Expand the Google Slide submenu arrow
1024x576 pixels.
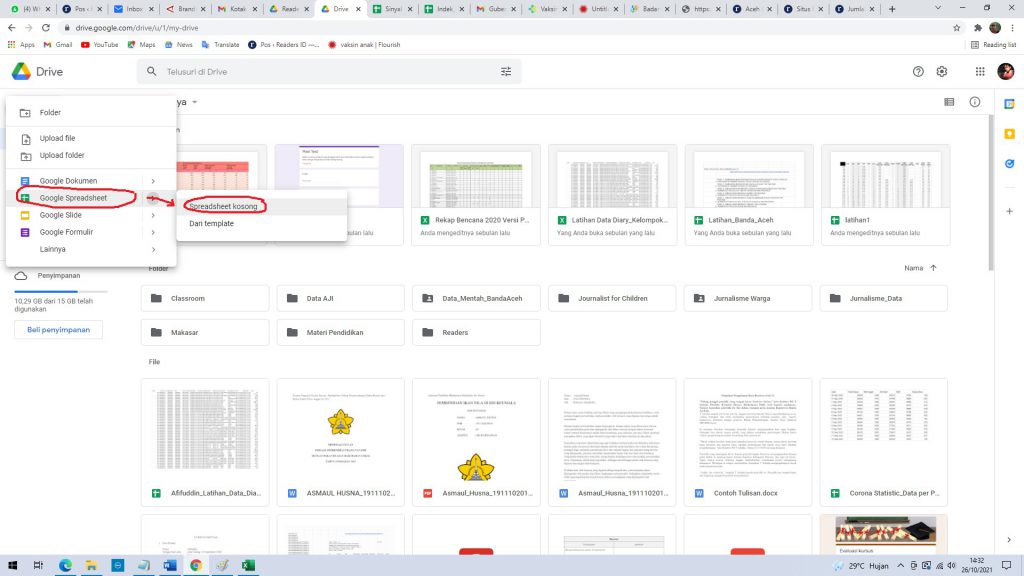coord(153,215)
